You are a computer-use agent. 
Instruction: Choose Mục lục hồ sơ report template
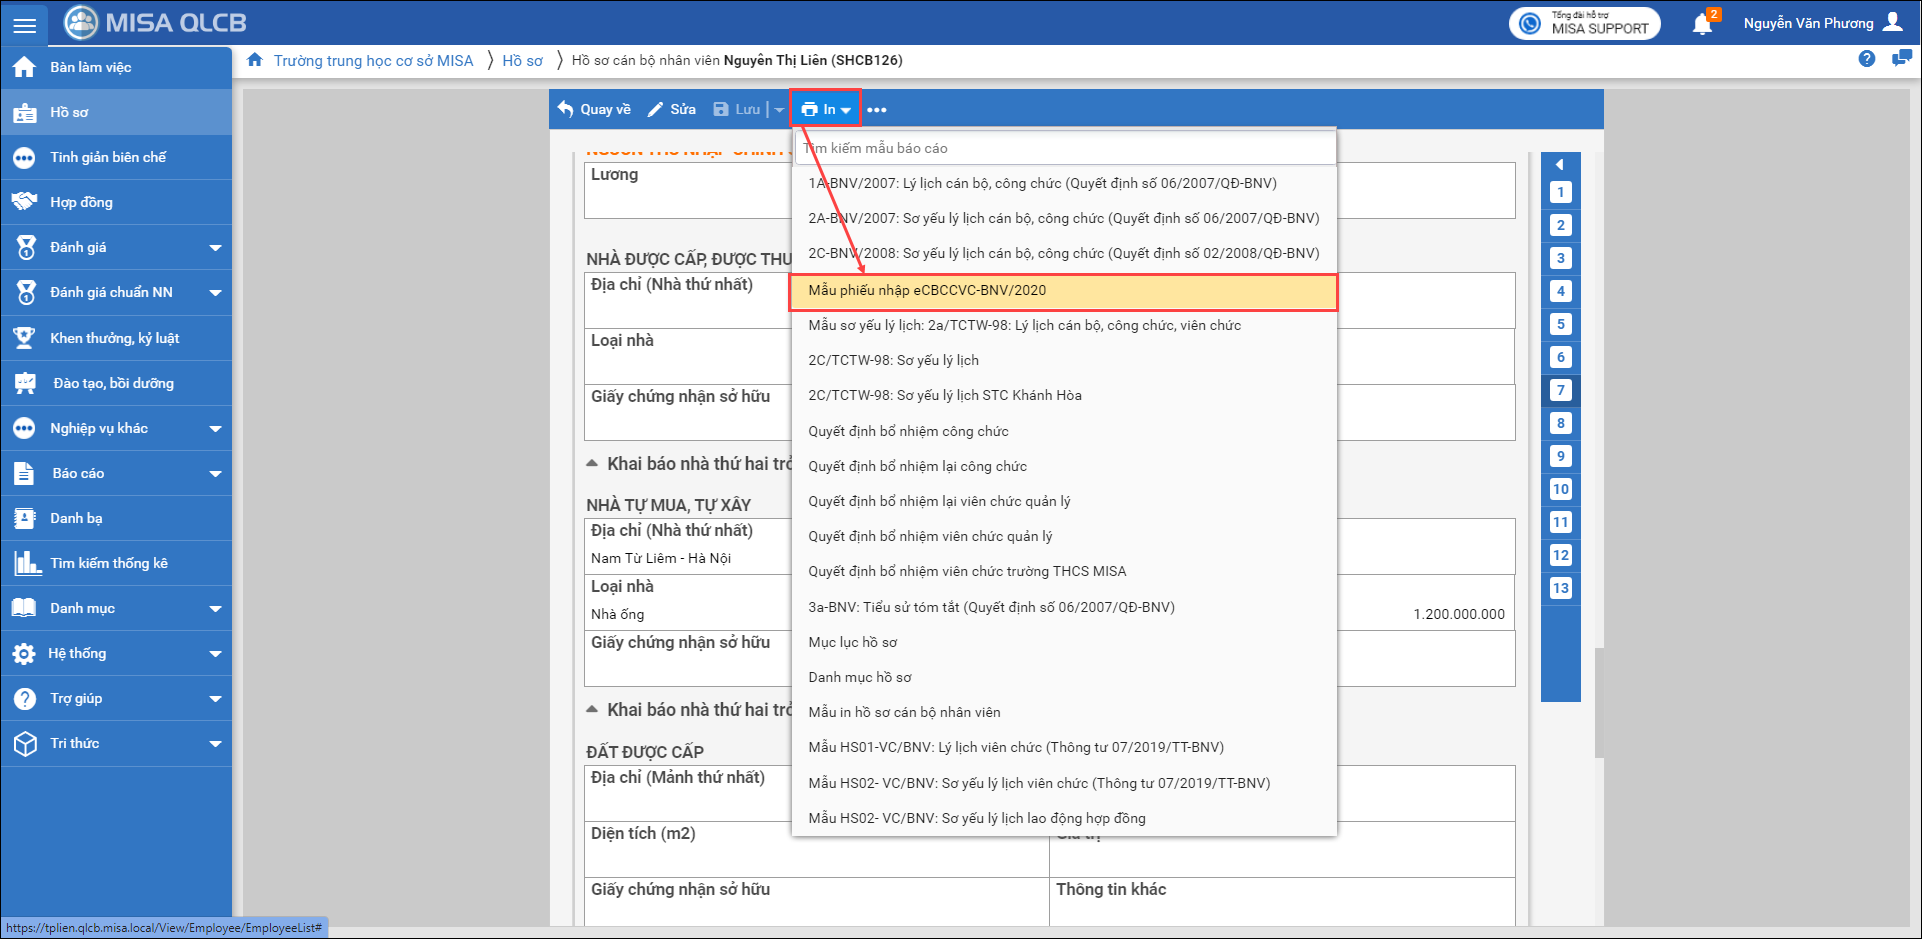point(852,642)
